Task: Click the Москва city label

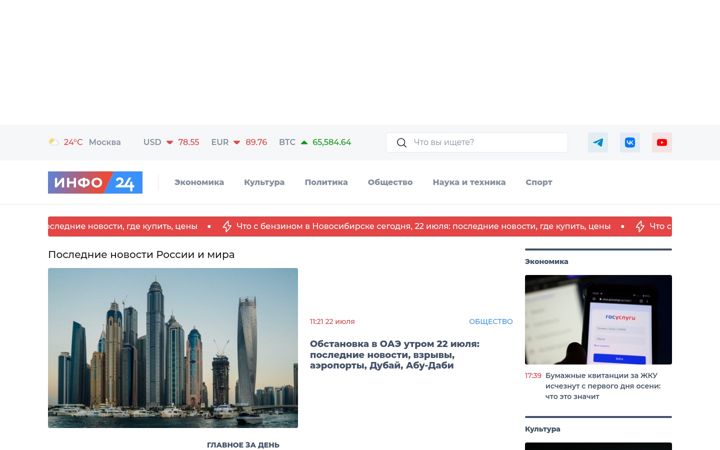Action: click(105, 142)
